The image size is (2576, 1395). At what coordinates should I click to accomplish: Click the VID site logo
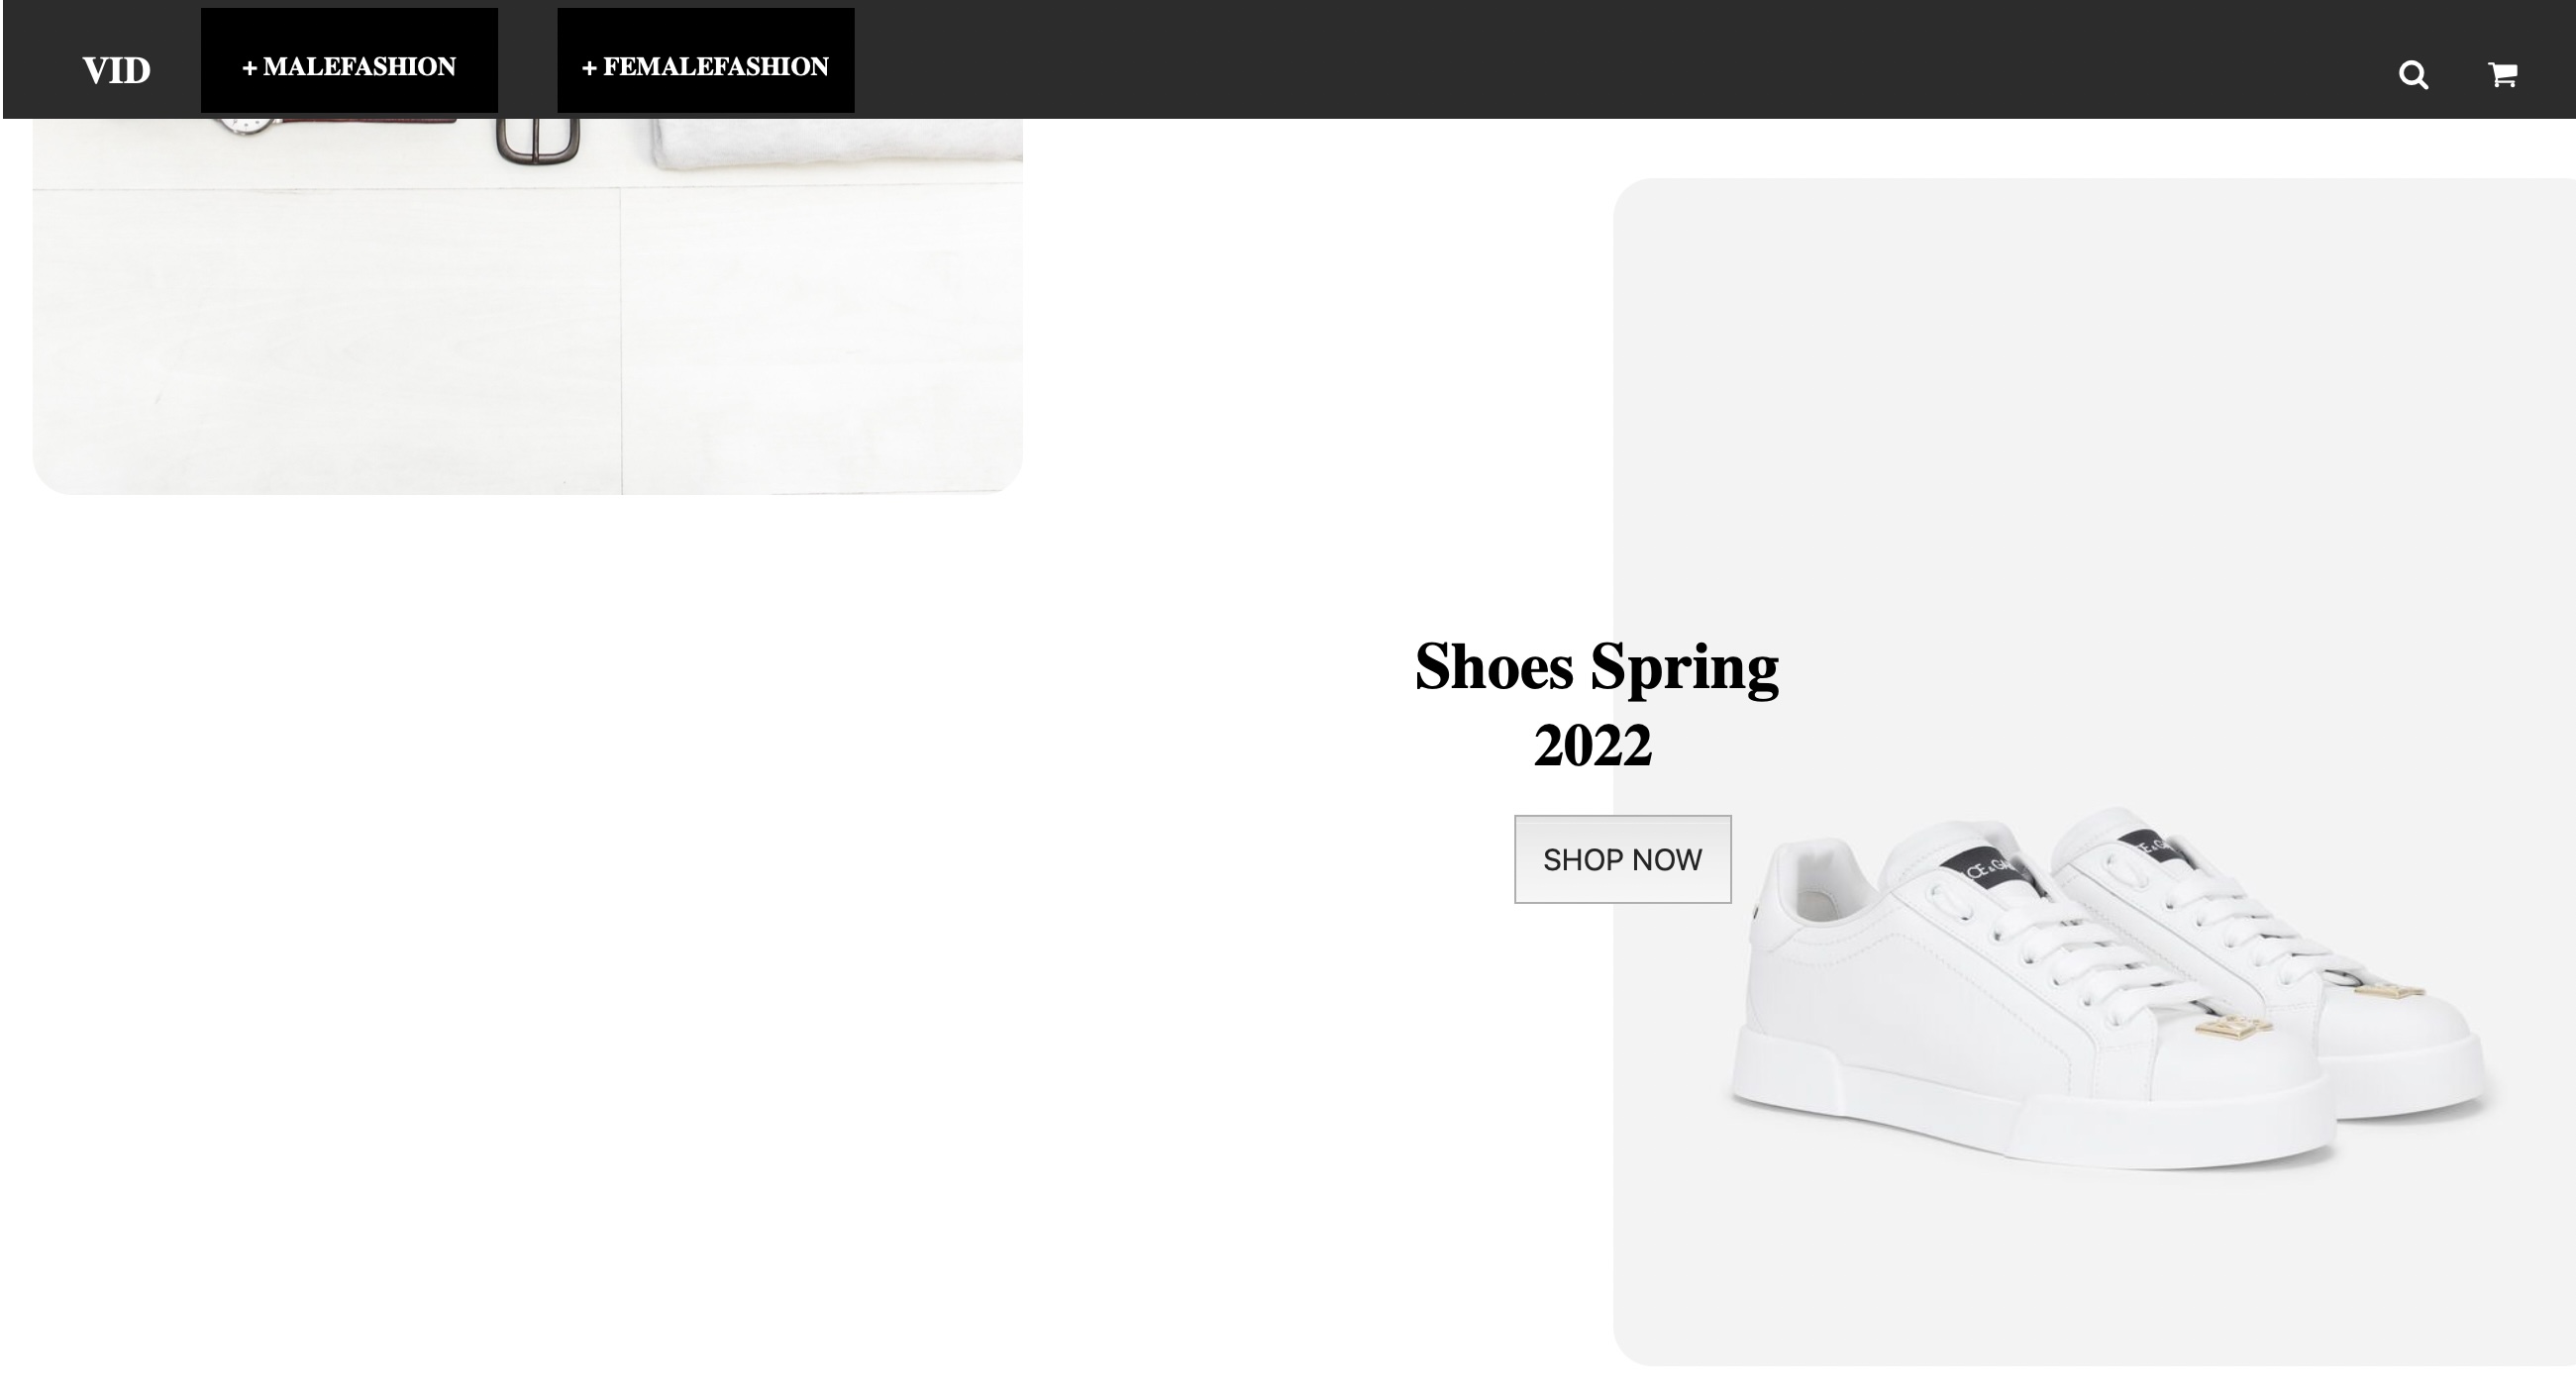tap(116, 70)
